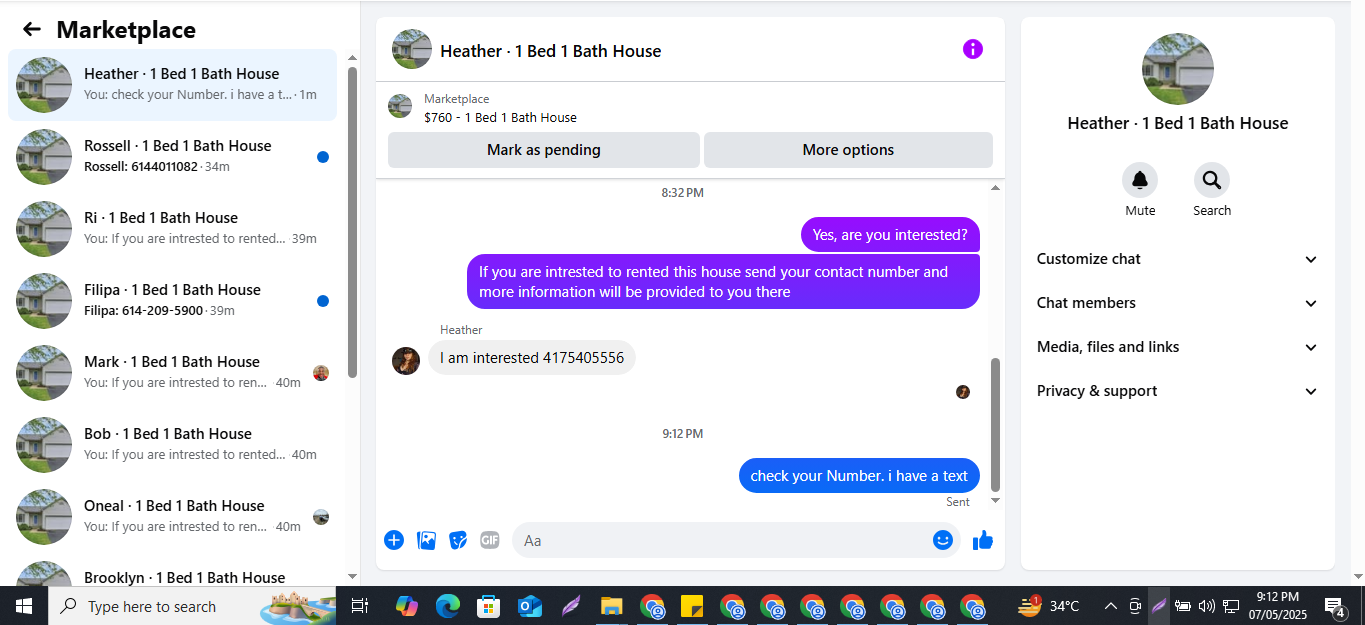Go back using the Marketplace arrow

[32, 30]
